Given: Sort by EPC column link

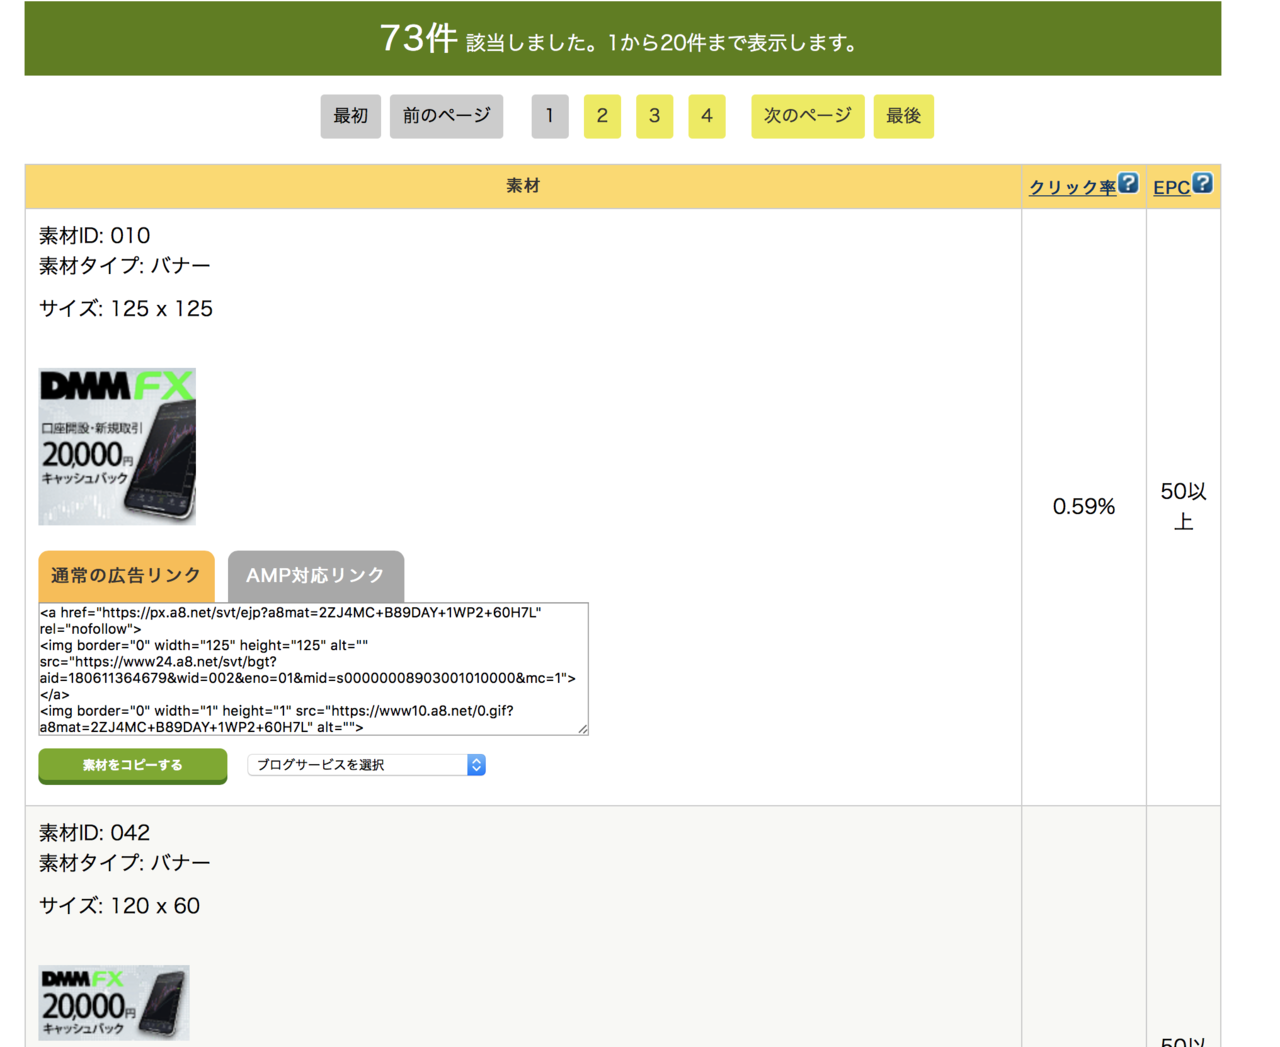Looking at the screenshot, I should click(x=1171, y=188).
